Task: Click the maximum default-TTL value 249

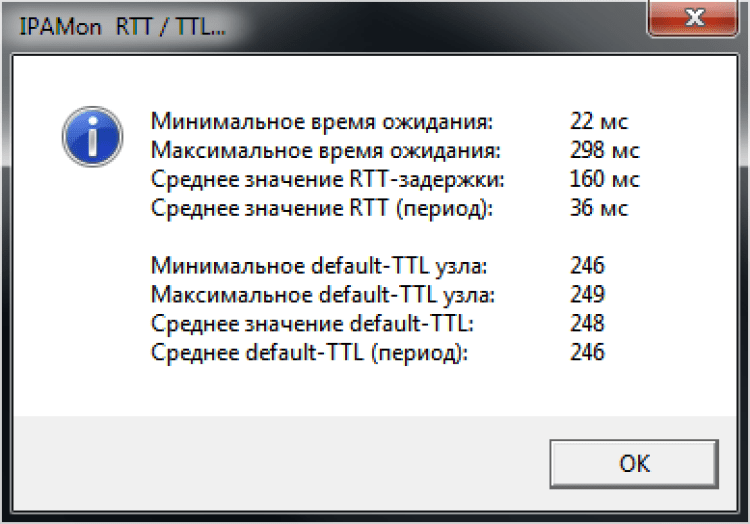Action: (x=587, y=295)
